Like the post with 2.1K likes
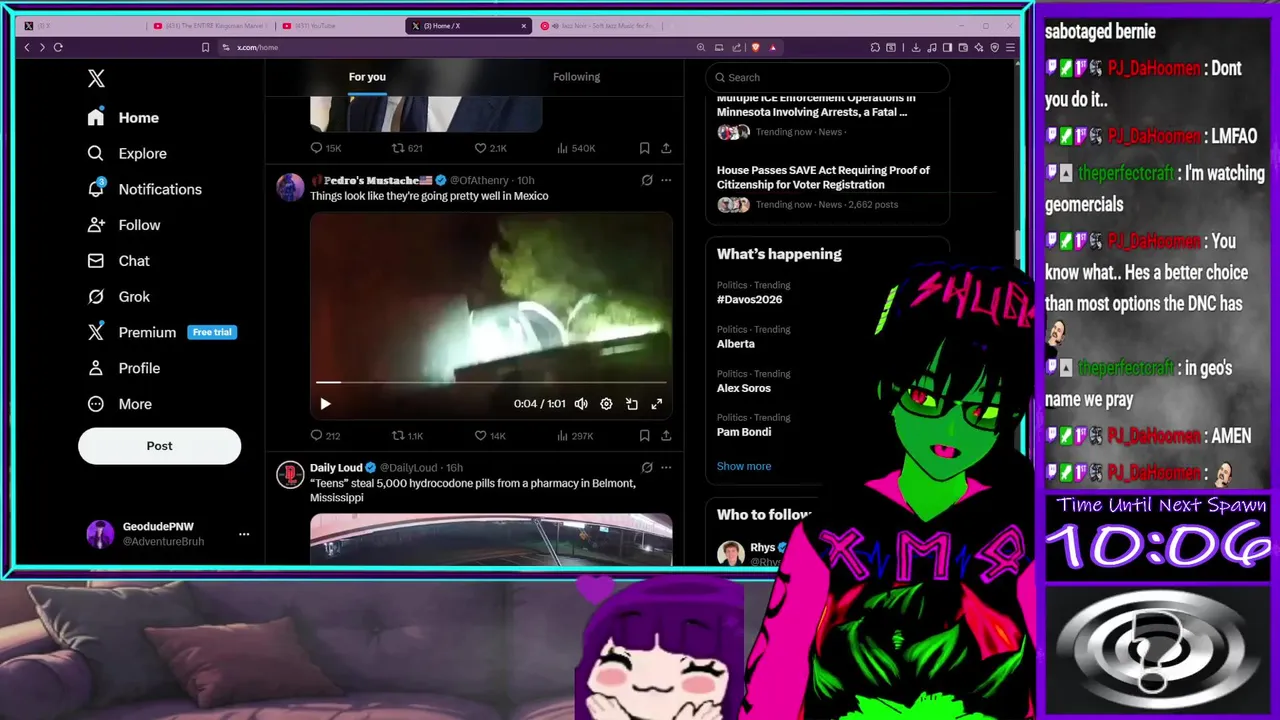The height and width of the screenshot is (720, 1280). 490,148
